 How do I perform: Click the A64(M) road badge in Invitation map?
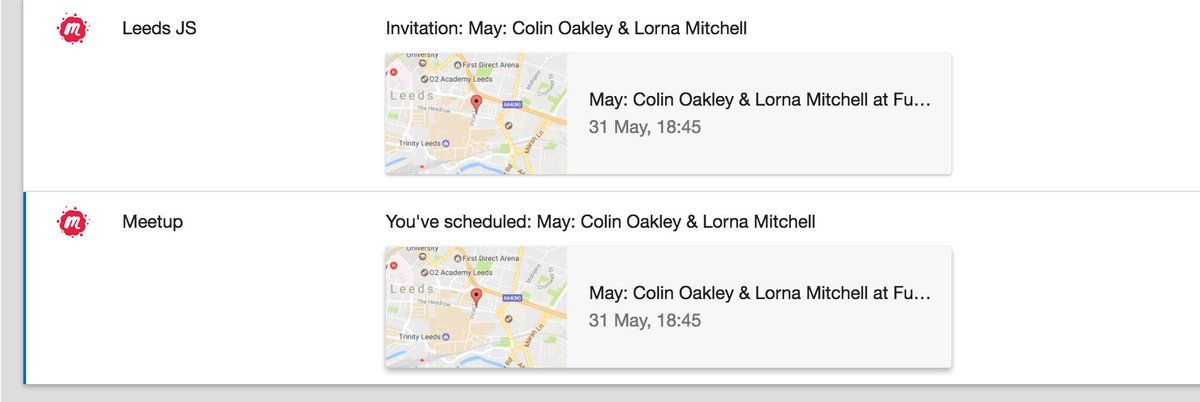511,106
